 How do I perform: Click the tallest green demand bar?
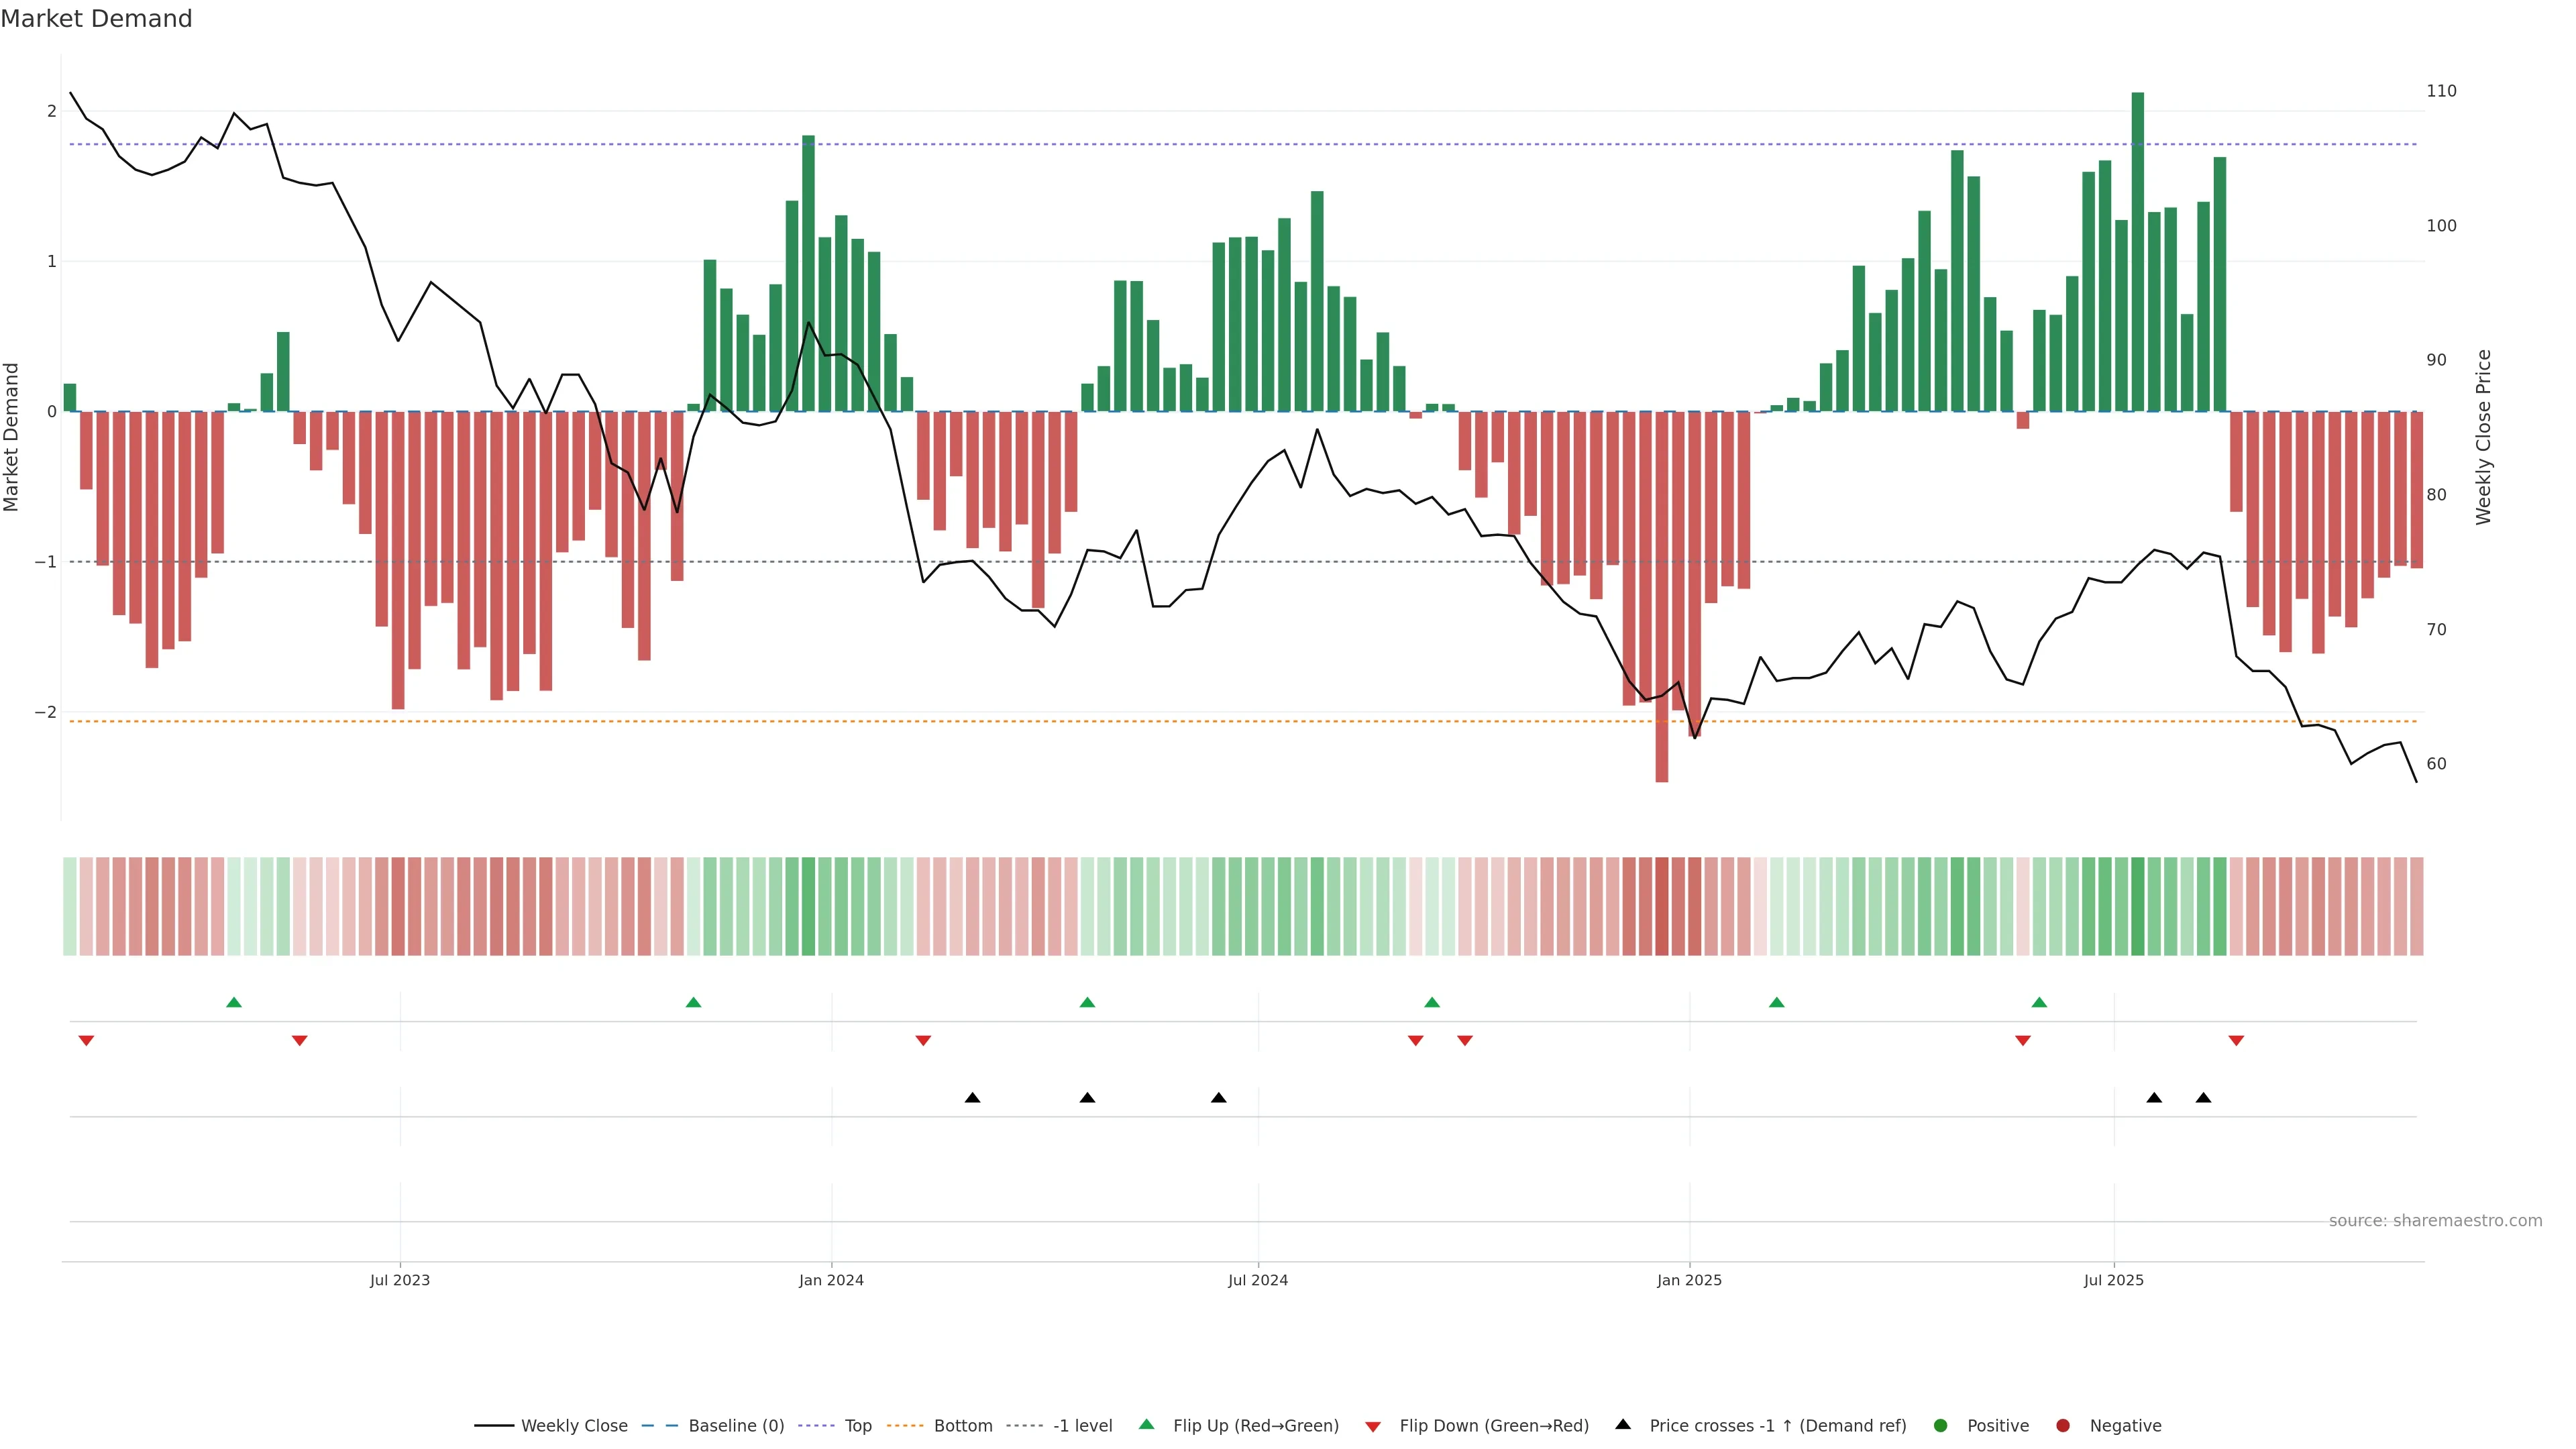coord(2137,250)
